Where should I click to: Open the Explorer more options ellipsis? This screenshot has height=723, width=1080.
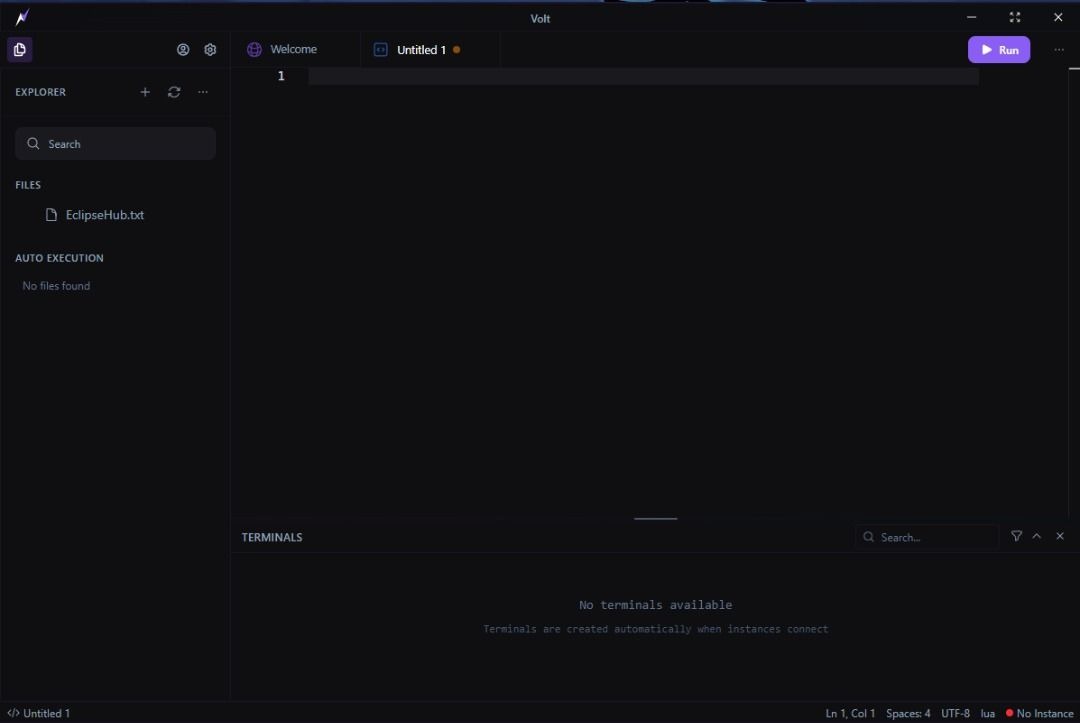pyautogui.click(x=203, y=92)
